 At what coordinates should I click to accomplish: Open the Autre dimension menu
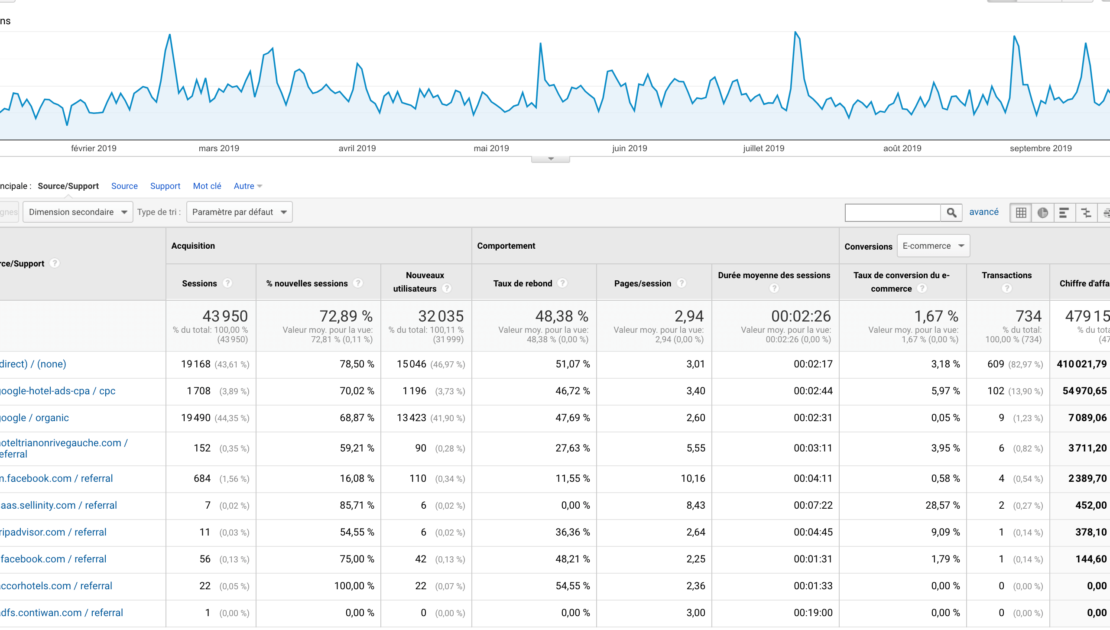[248, 186]
